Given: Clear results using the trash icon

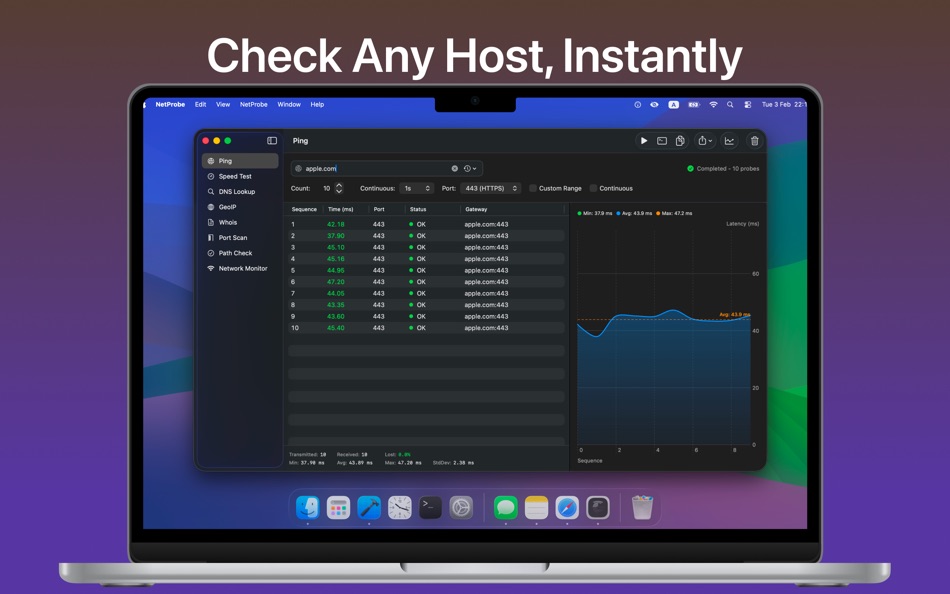Looking at the screenshot, I should (754, 140).
